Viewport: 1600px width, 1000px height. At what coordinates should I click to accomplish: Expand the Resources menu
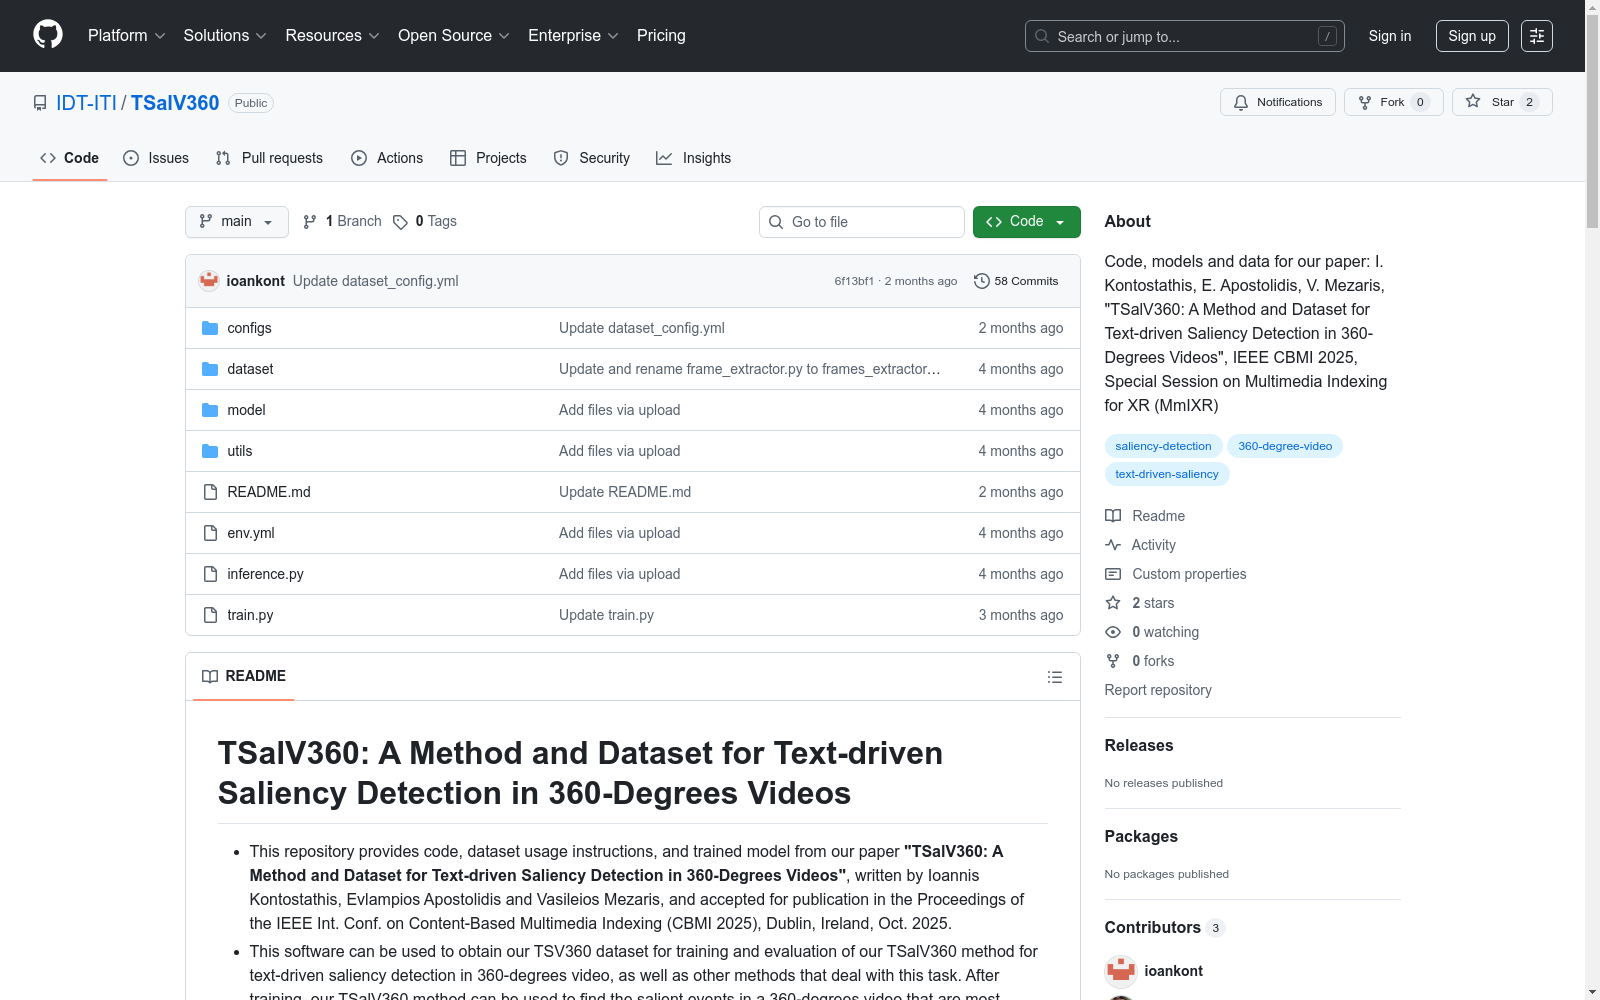pyautogui.click(x=332, y=36)
